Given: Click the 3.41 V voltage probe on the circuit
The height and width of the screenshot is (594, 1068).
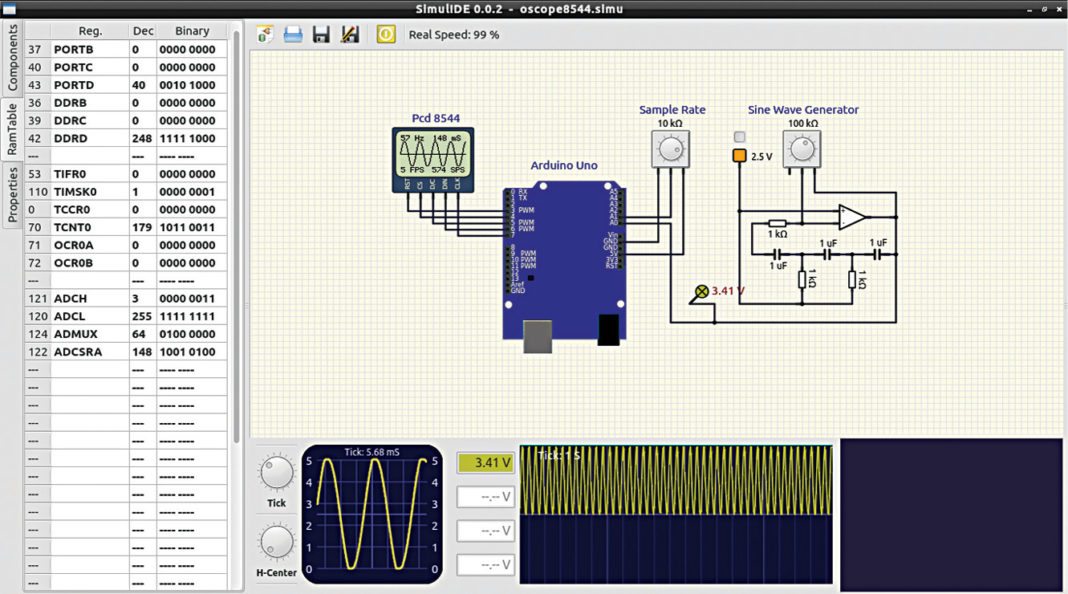Looking at the screenshot, I should (x=700, y=289).
